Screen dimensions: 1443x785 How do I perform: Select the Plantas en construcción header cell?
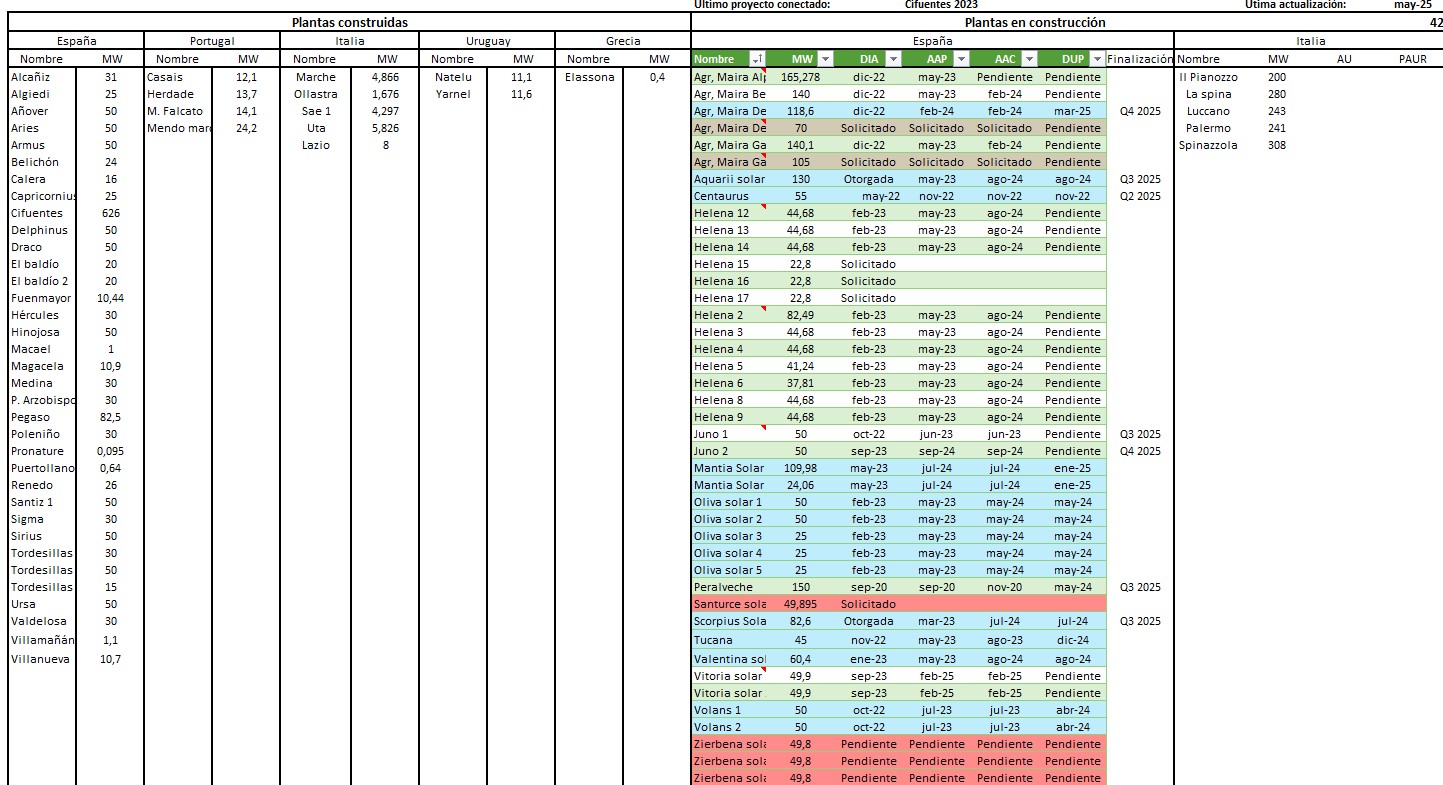pos(1035,22)
